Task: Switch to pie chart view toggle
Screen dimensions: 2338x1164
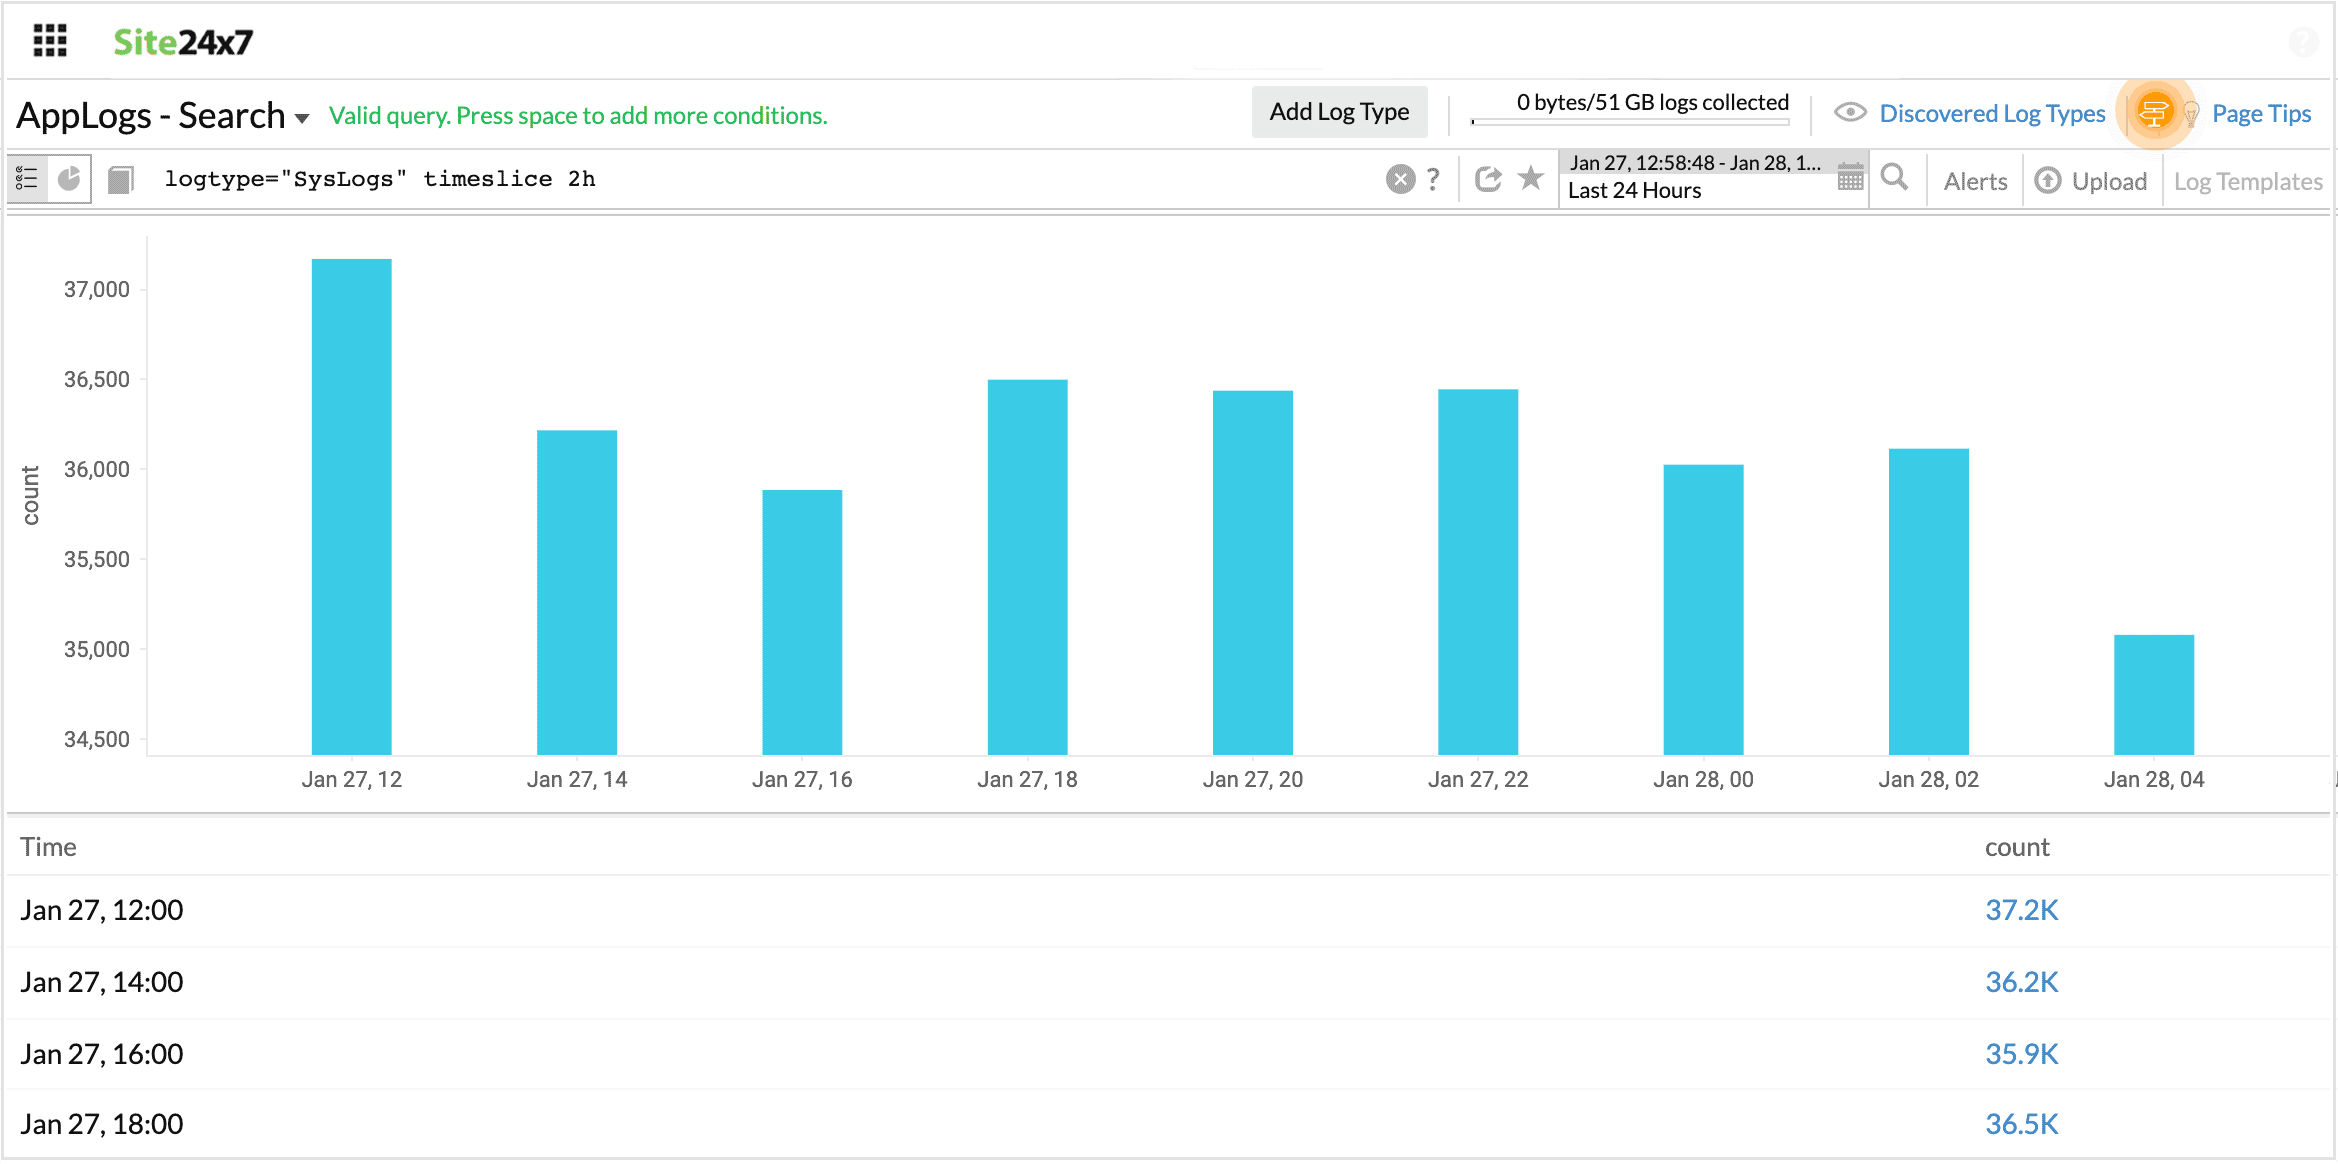Action: pyautogui.click(x=69, y=179)
